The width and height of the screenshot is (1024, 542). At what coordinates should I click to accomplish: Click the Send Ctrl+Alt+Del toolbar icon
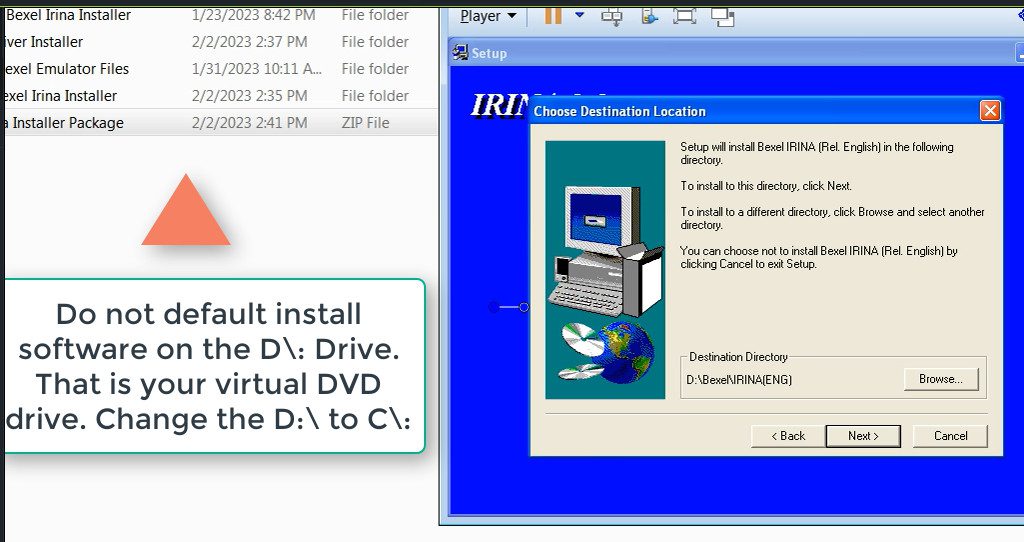pyautogui.click(x=612, y=16)
